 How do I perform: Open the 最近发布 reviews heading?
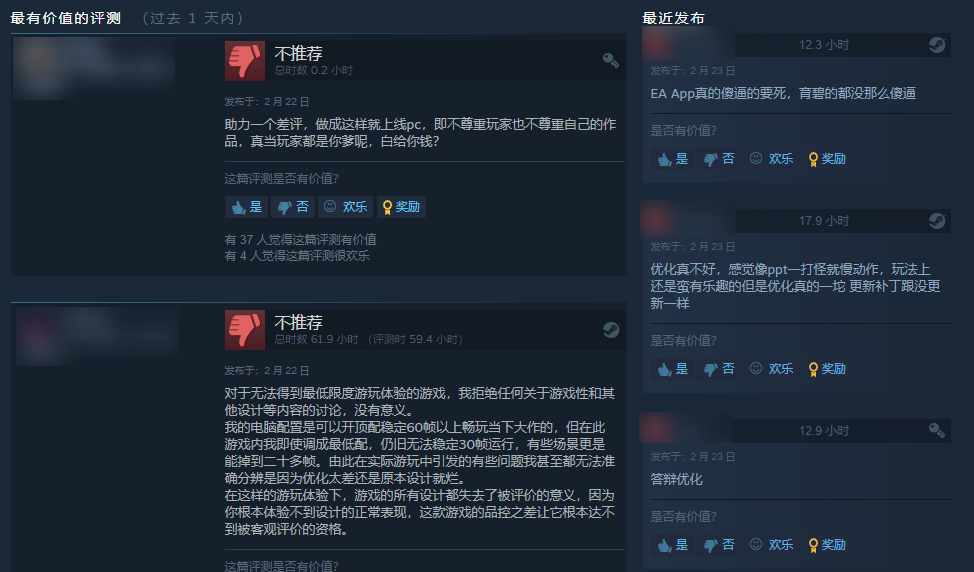tap(673, 18)
